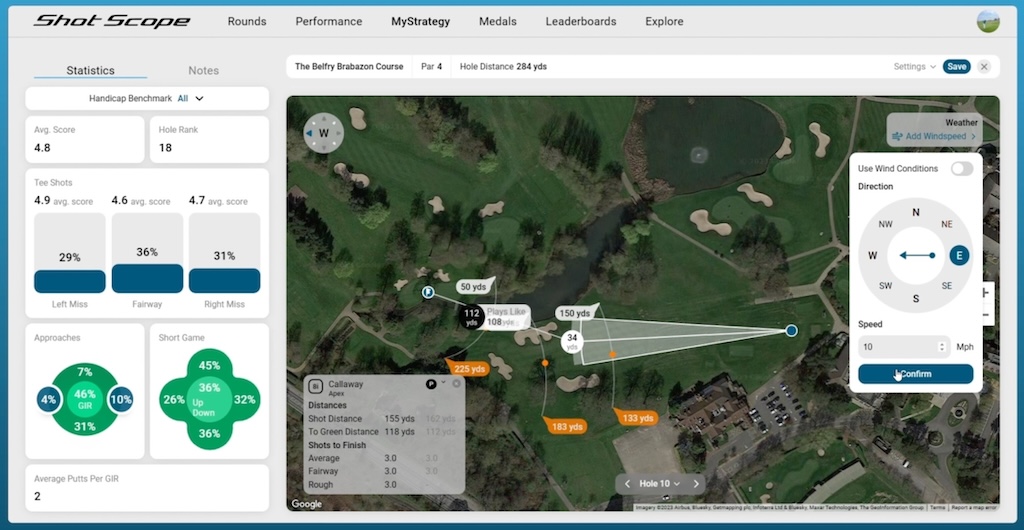Open the map Terms link

pos(937,508)
